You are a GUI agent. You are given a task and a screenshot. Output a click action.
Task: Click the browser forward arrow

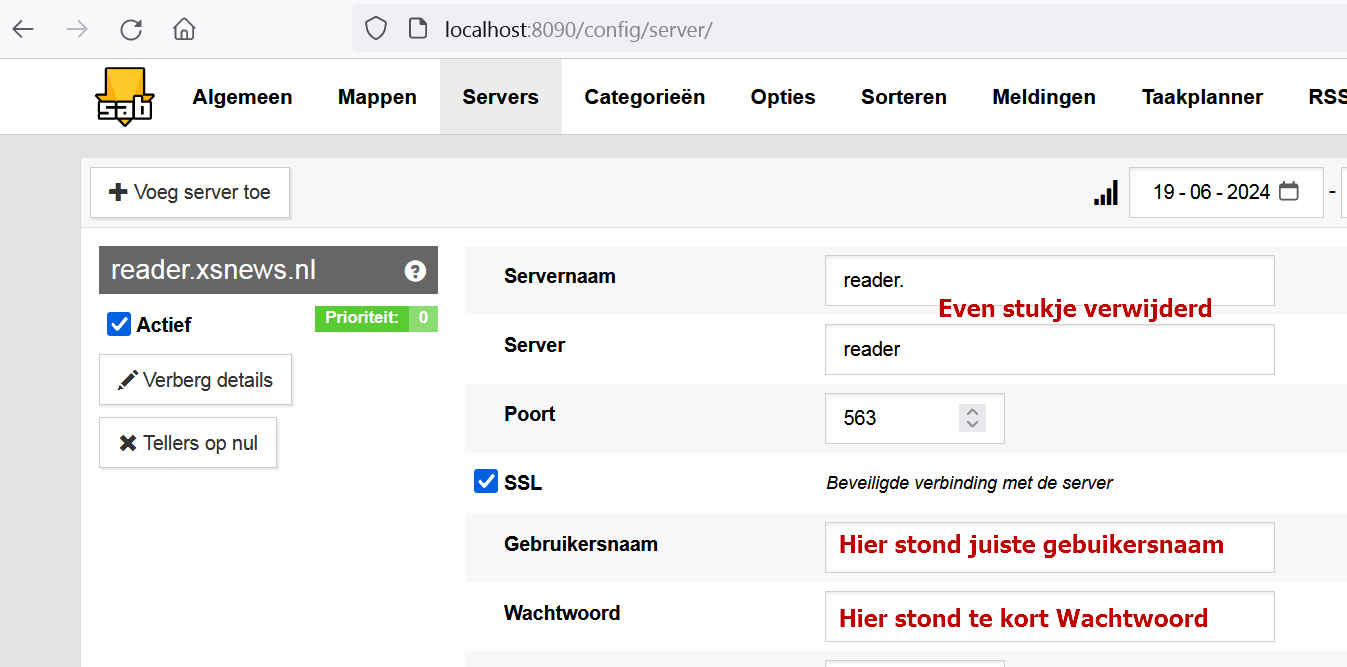point(76,29)
